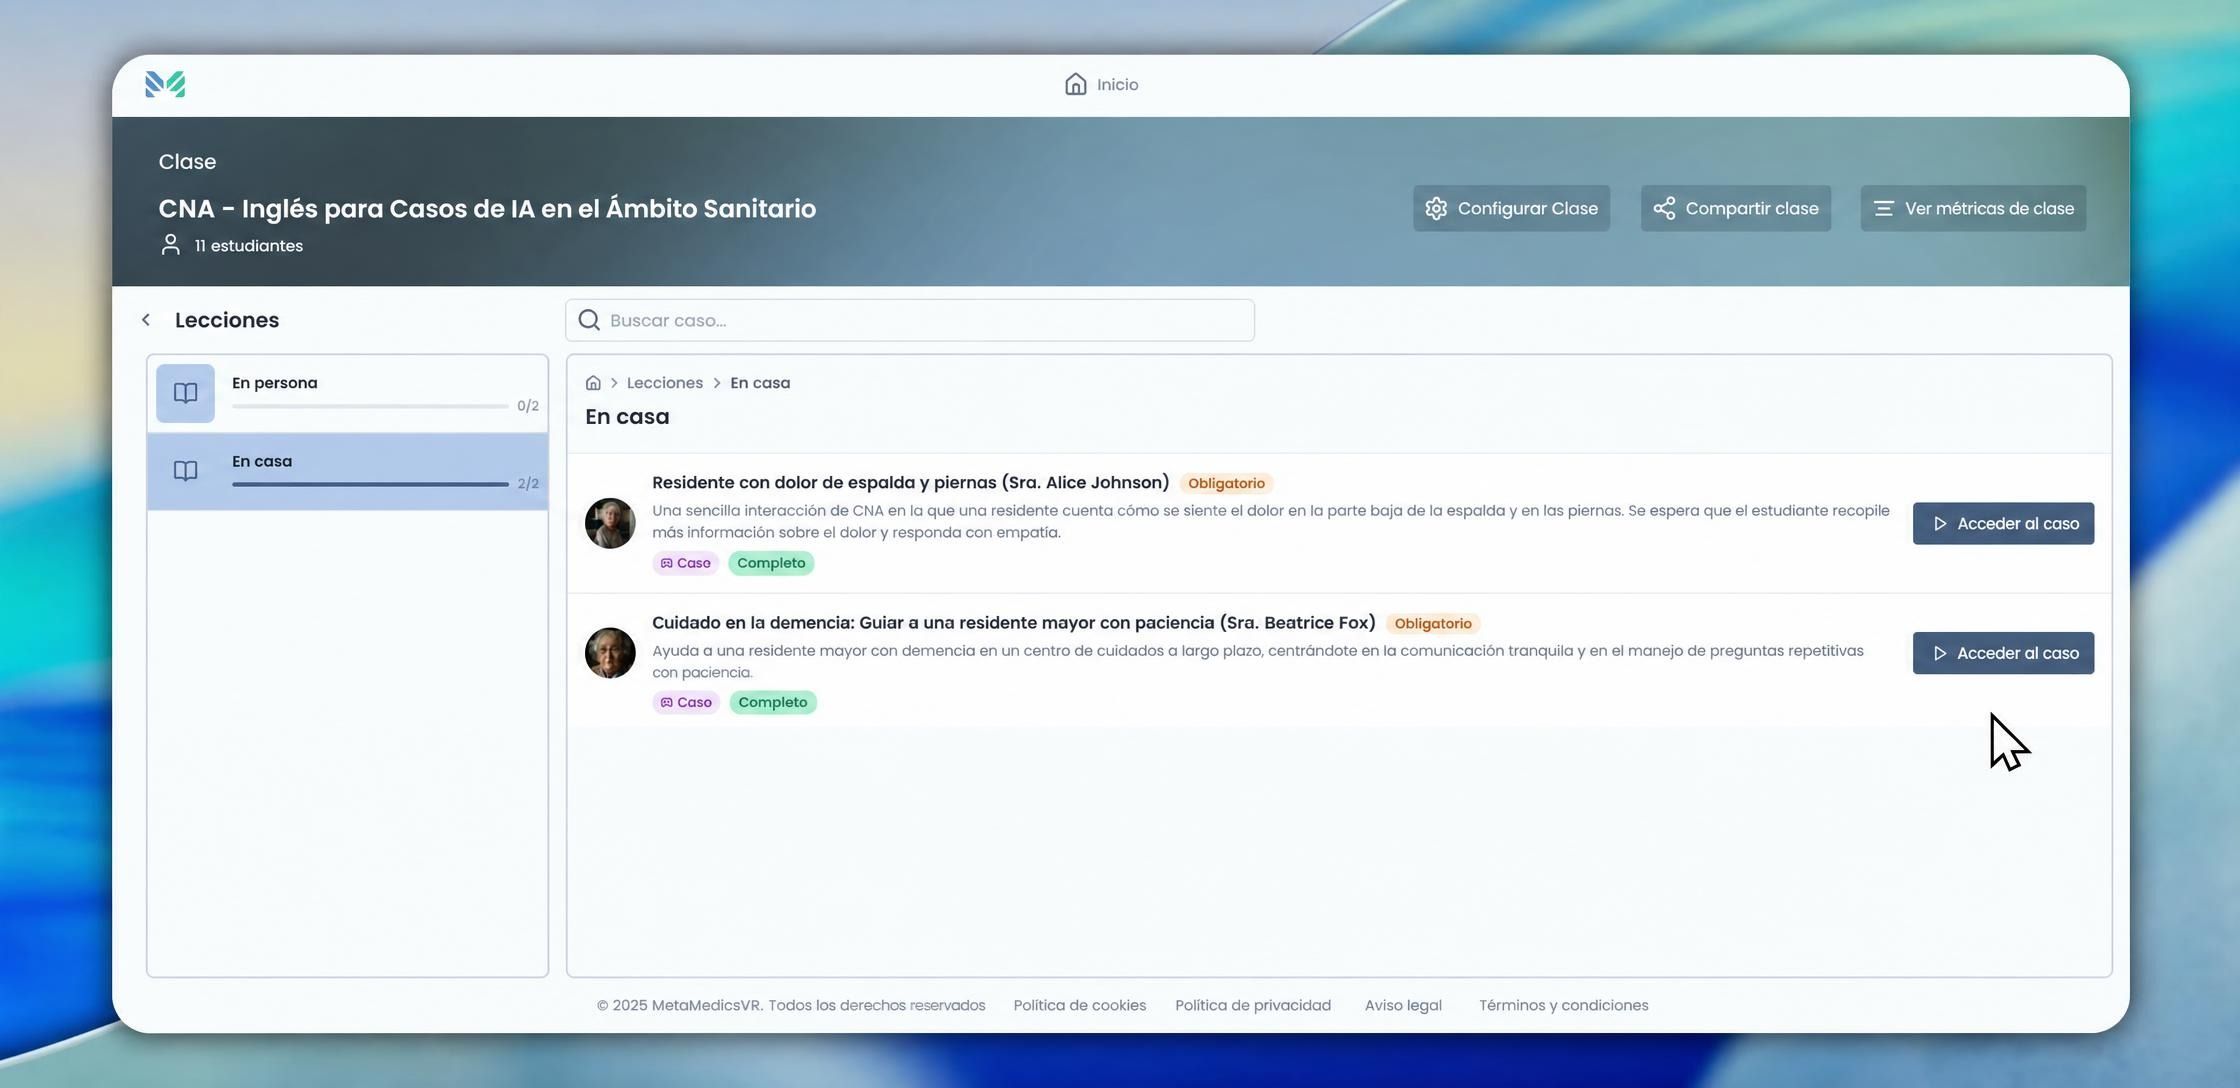Image resolution: width=2240 pixels, height=1088 pixels.
Task: Go to Lecciones in the breadcrumb
Action: click(664, 383)
